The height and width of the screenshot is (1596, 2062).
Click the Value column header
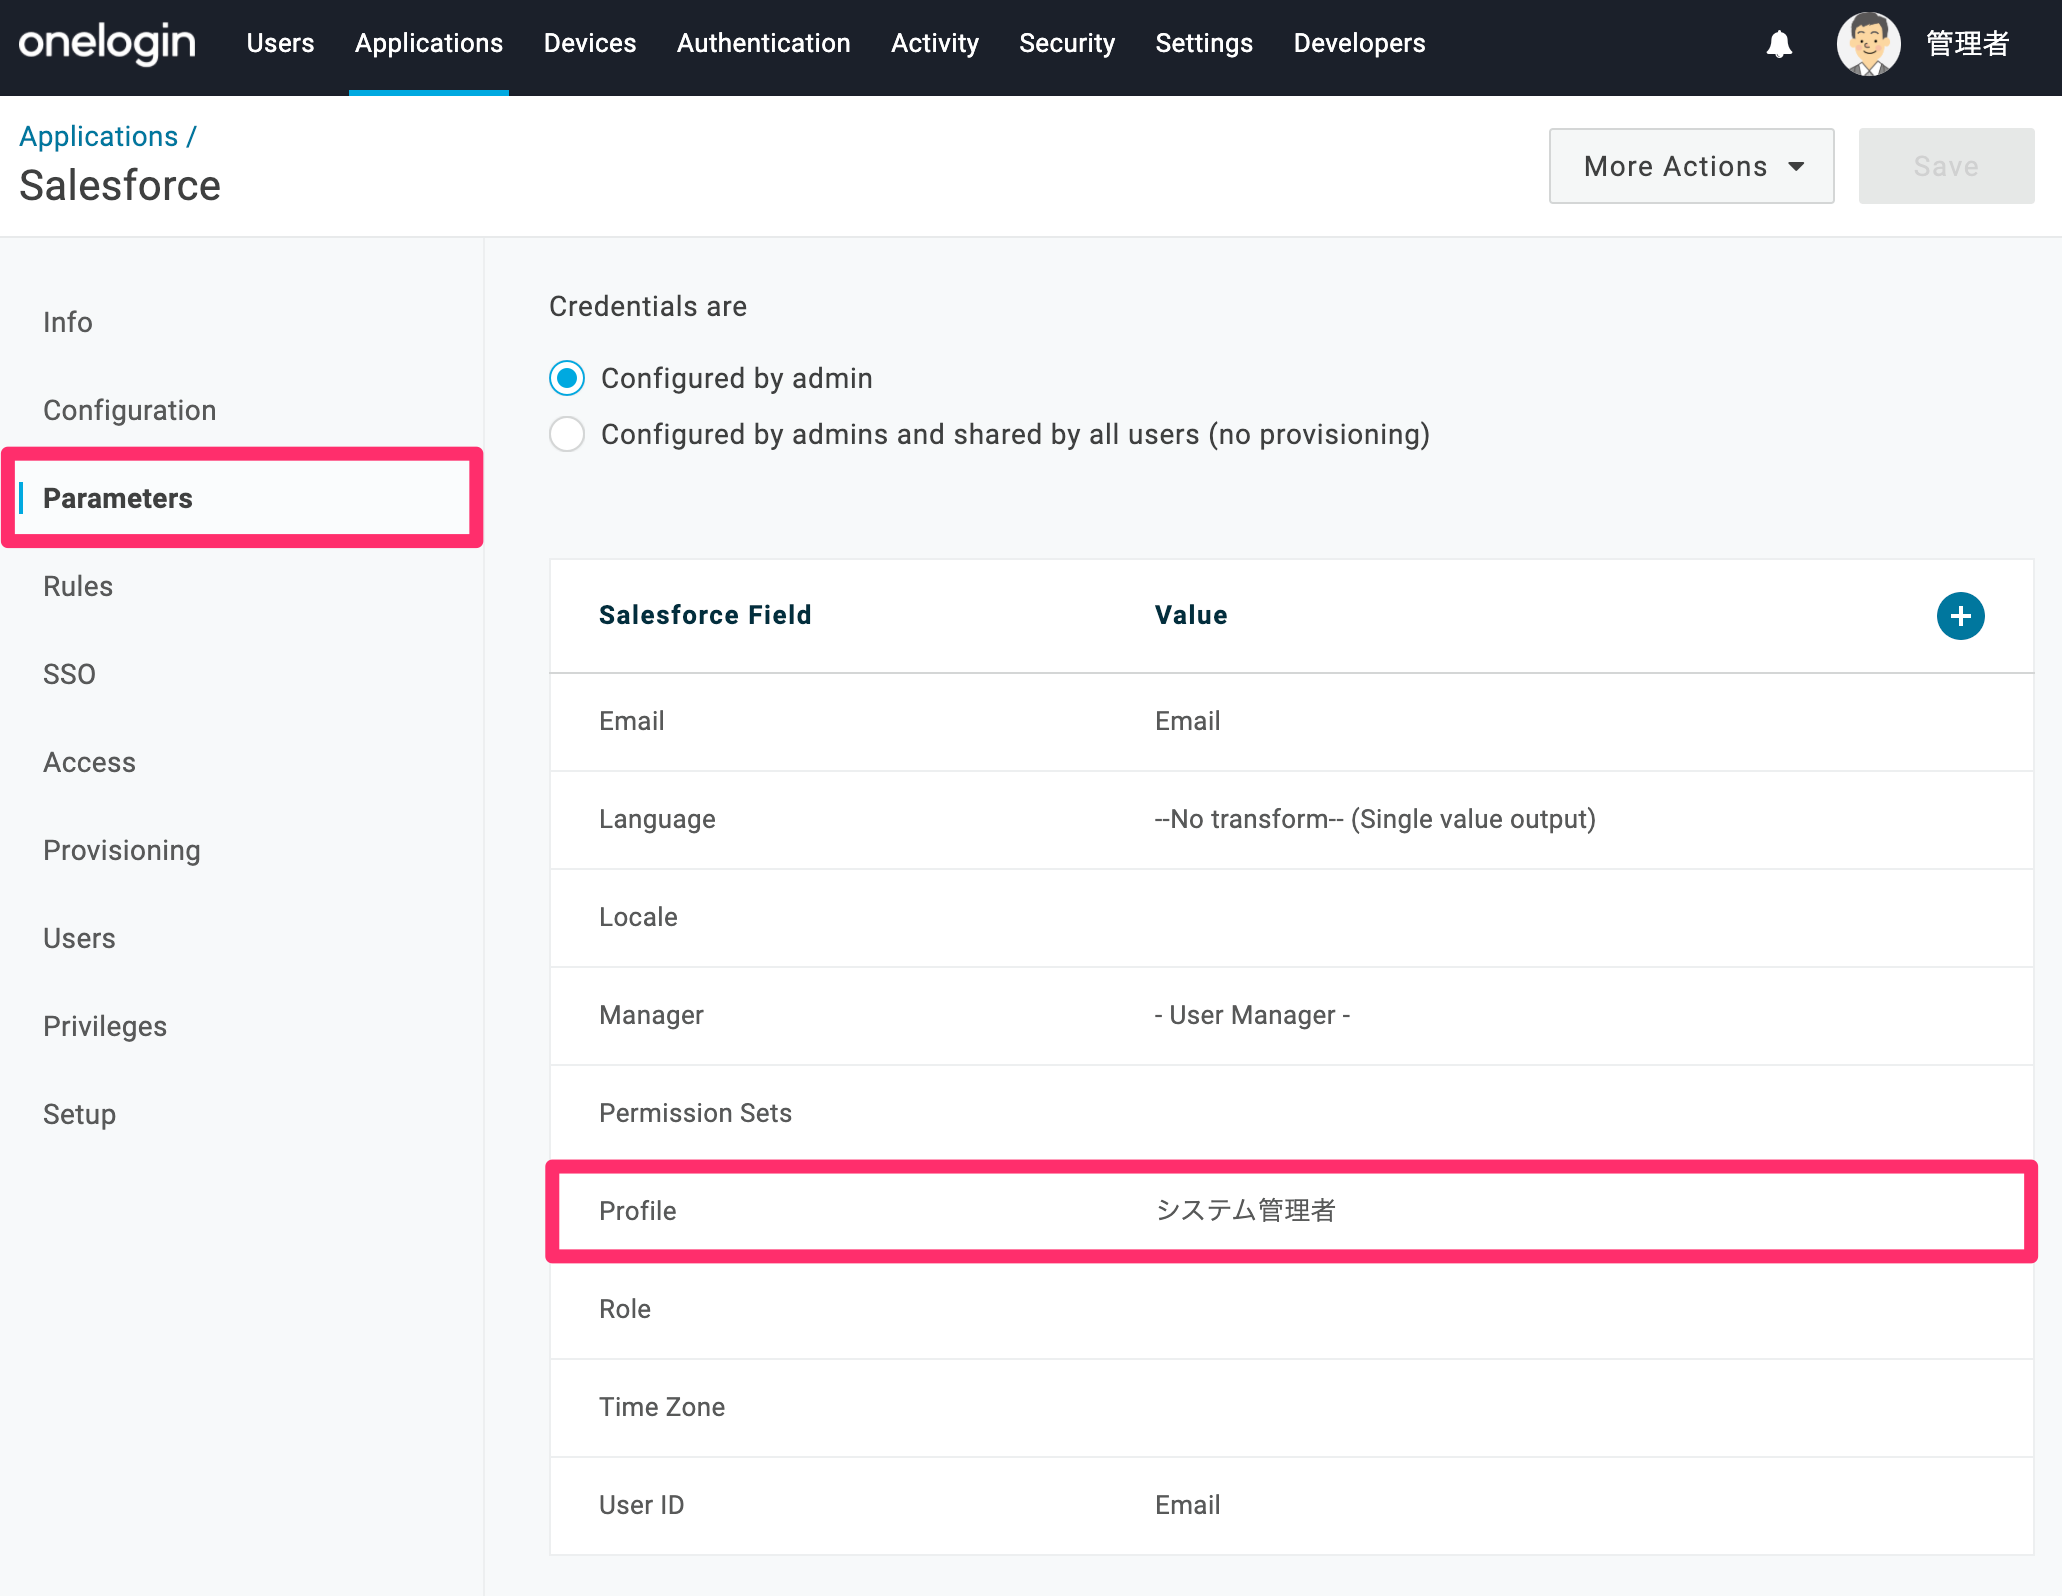coord(1191,616)
